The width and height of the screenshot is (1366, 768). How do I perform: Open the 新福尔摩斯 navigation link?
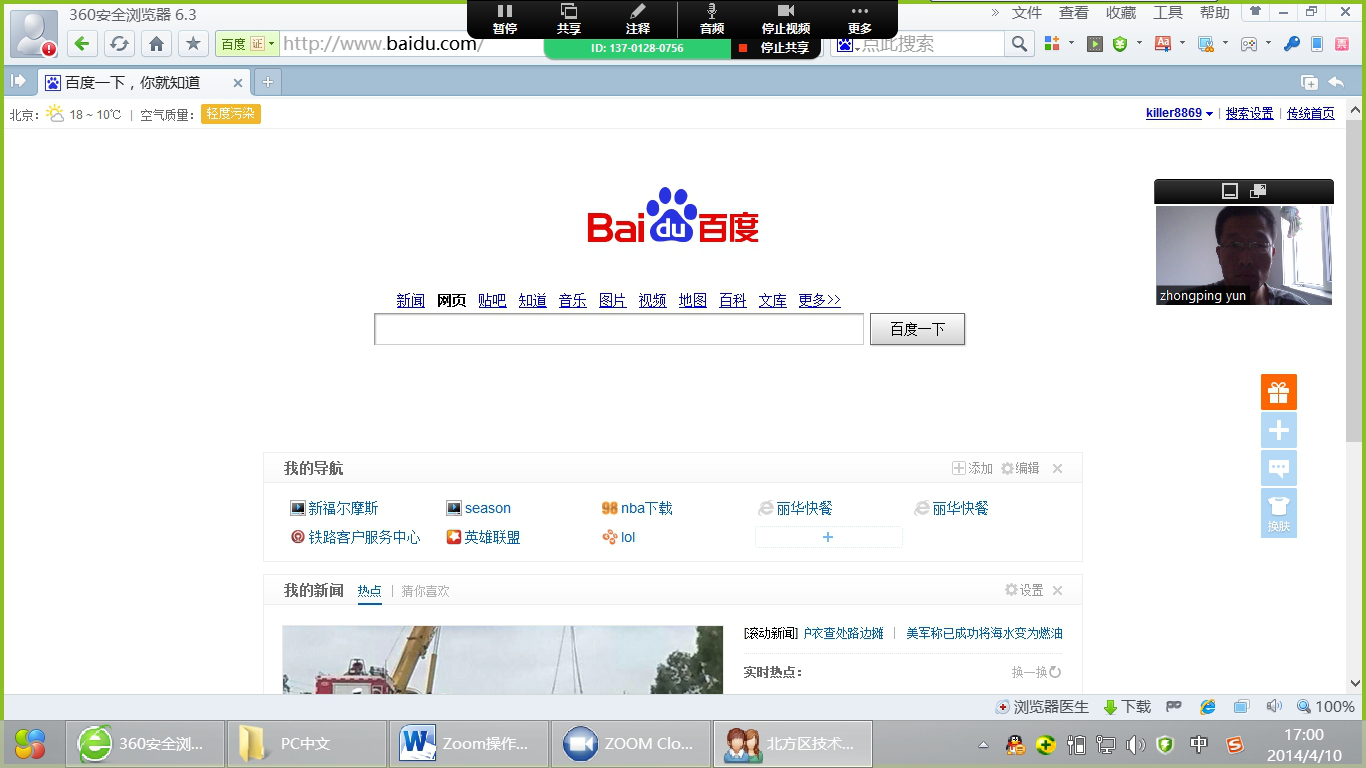pyautogui.click(x=343, y=508)
